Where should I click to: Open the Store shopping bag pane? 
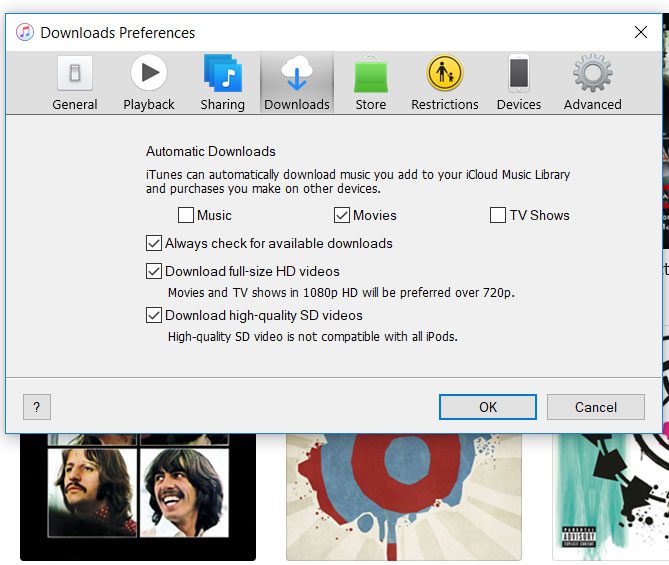tap(370, 82)
